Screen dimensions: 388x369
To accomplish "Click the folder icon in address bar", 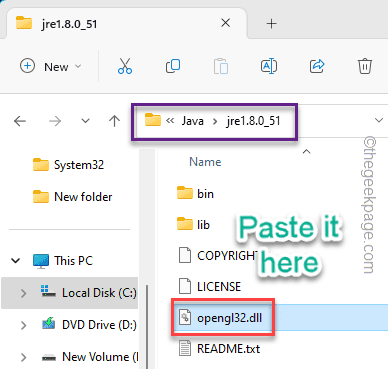I will [x=153, y=120].
